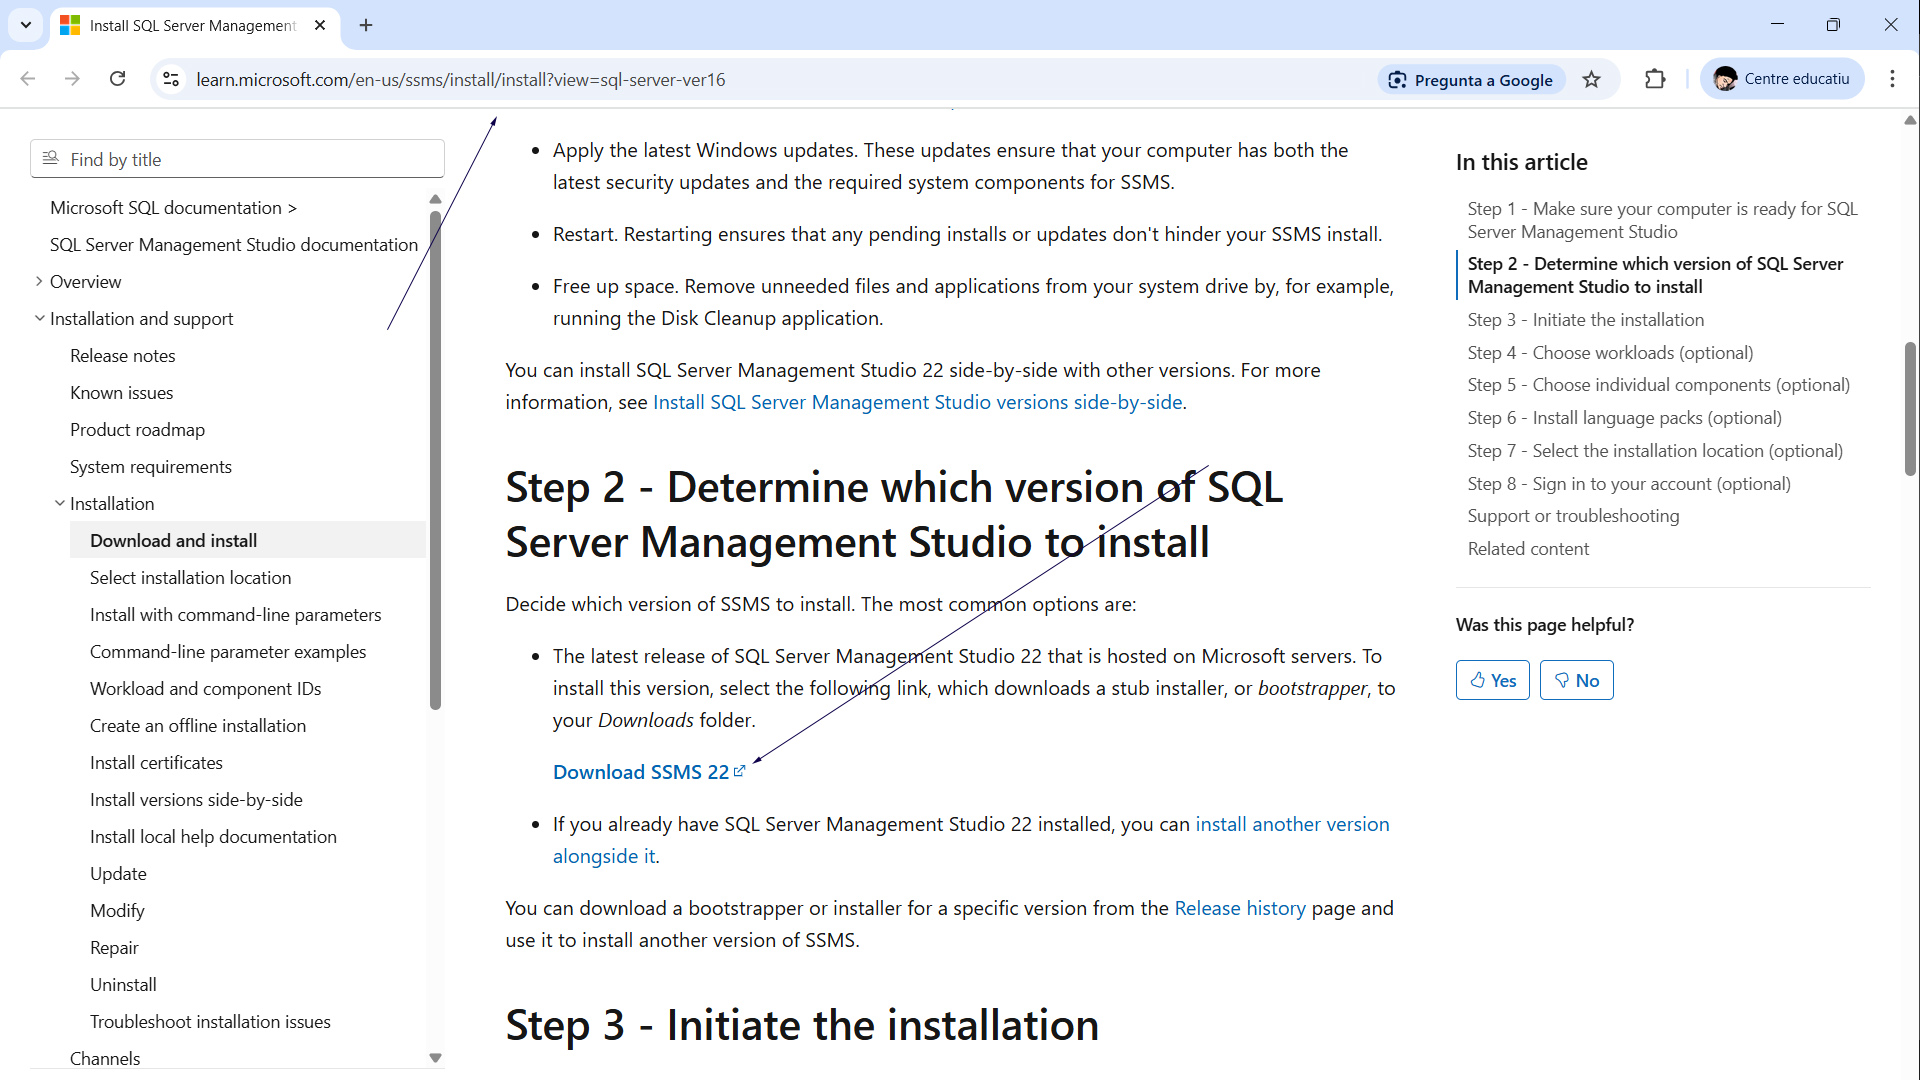The height and width of the screenshot is (1080, 1920).
Task: Select Release notes in sidebar
Action: point(122,356)
